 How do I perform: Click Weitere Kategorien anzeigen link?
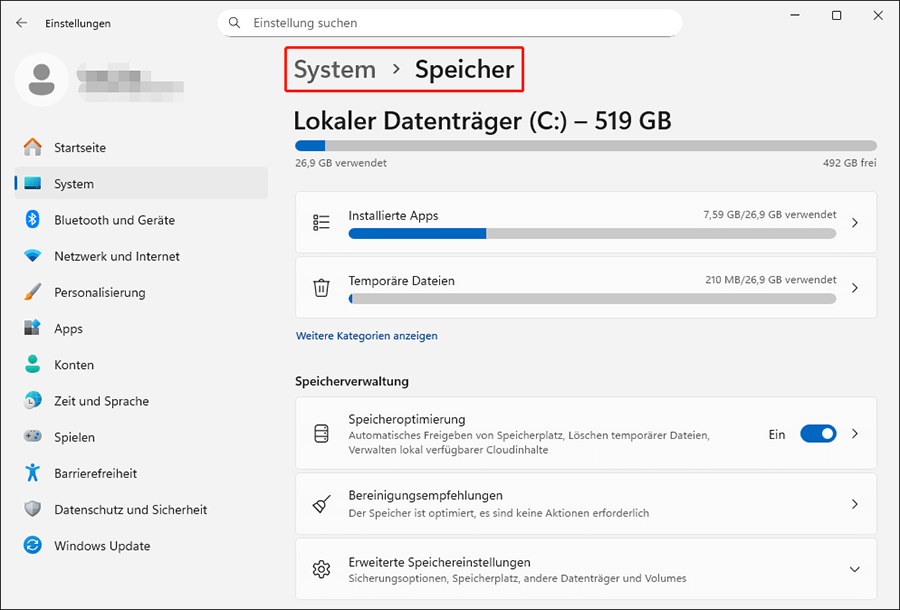pyautogui.click(x=366, y=336)
